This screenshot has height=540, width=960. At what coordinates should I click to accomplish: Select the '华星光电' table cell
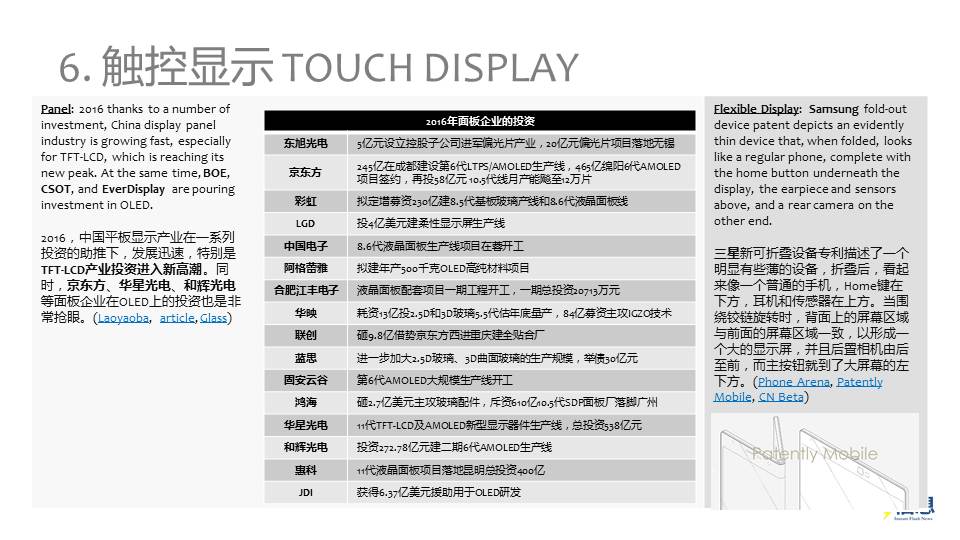(x=306, y=425)
